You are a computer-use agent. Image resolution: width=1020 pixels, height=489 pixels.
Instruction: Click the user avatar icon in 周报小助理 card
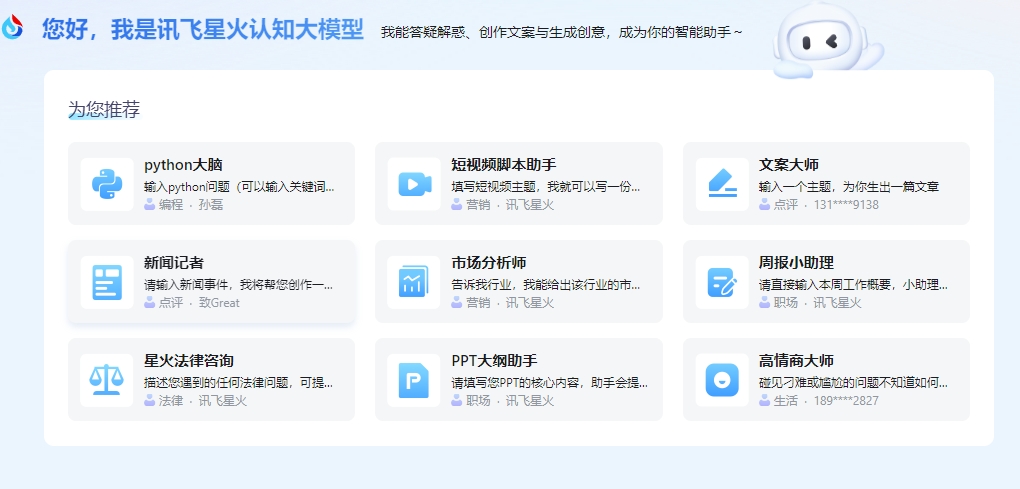(x=764, y=302)
